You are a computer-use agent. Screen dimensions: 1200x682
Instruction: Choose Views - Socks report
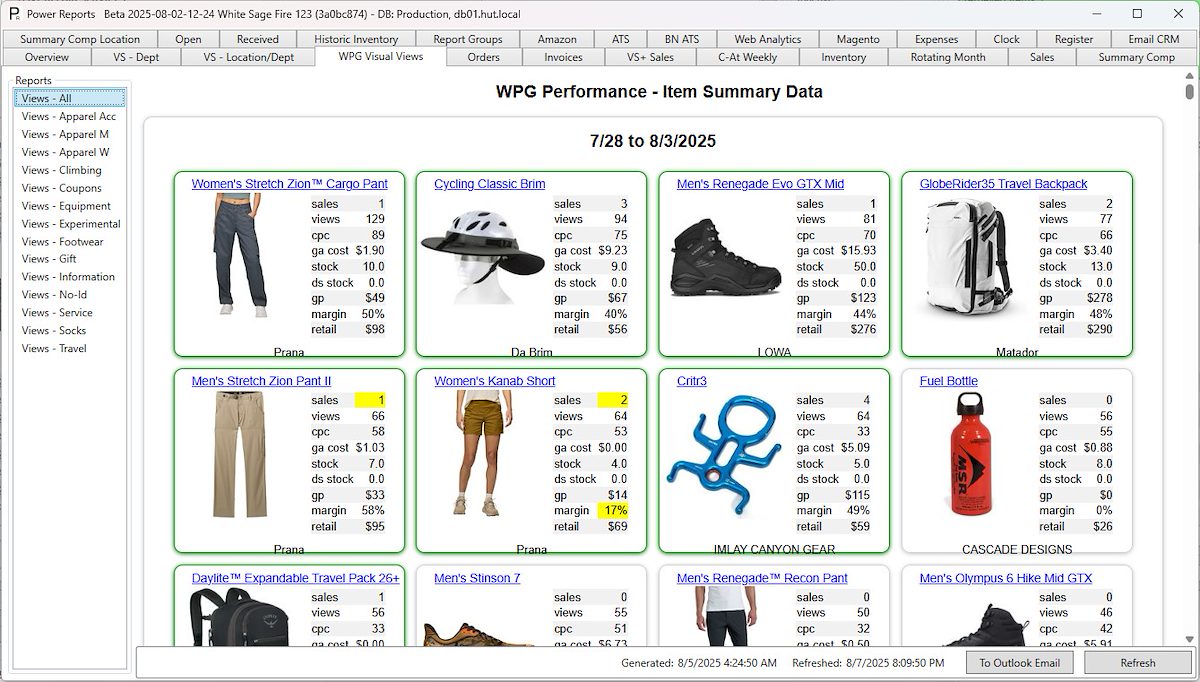[69, 331]
